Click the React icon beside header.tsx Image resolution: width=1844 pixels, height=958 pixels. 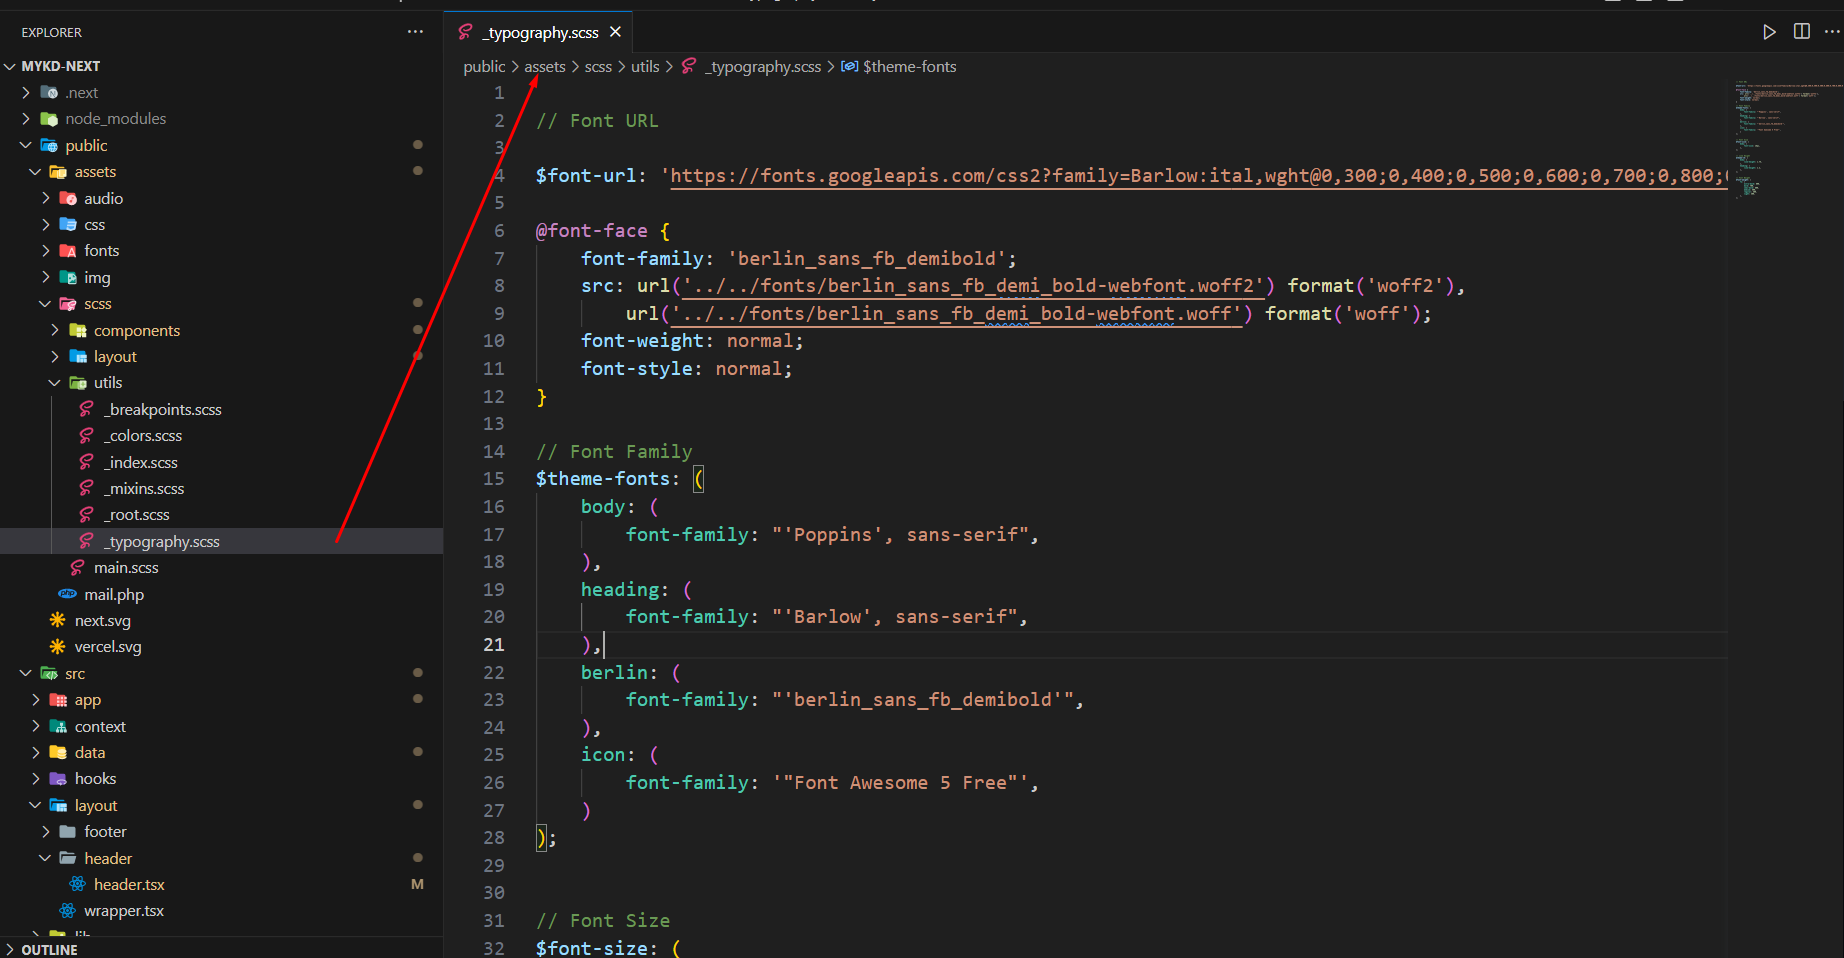click(x=77, y=884)
